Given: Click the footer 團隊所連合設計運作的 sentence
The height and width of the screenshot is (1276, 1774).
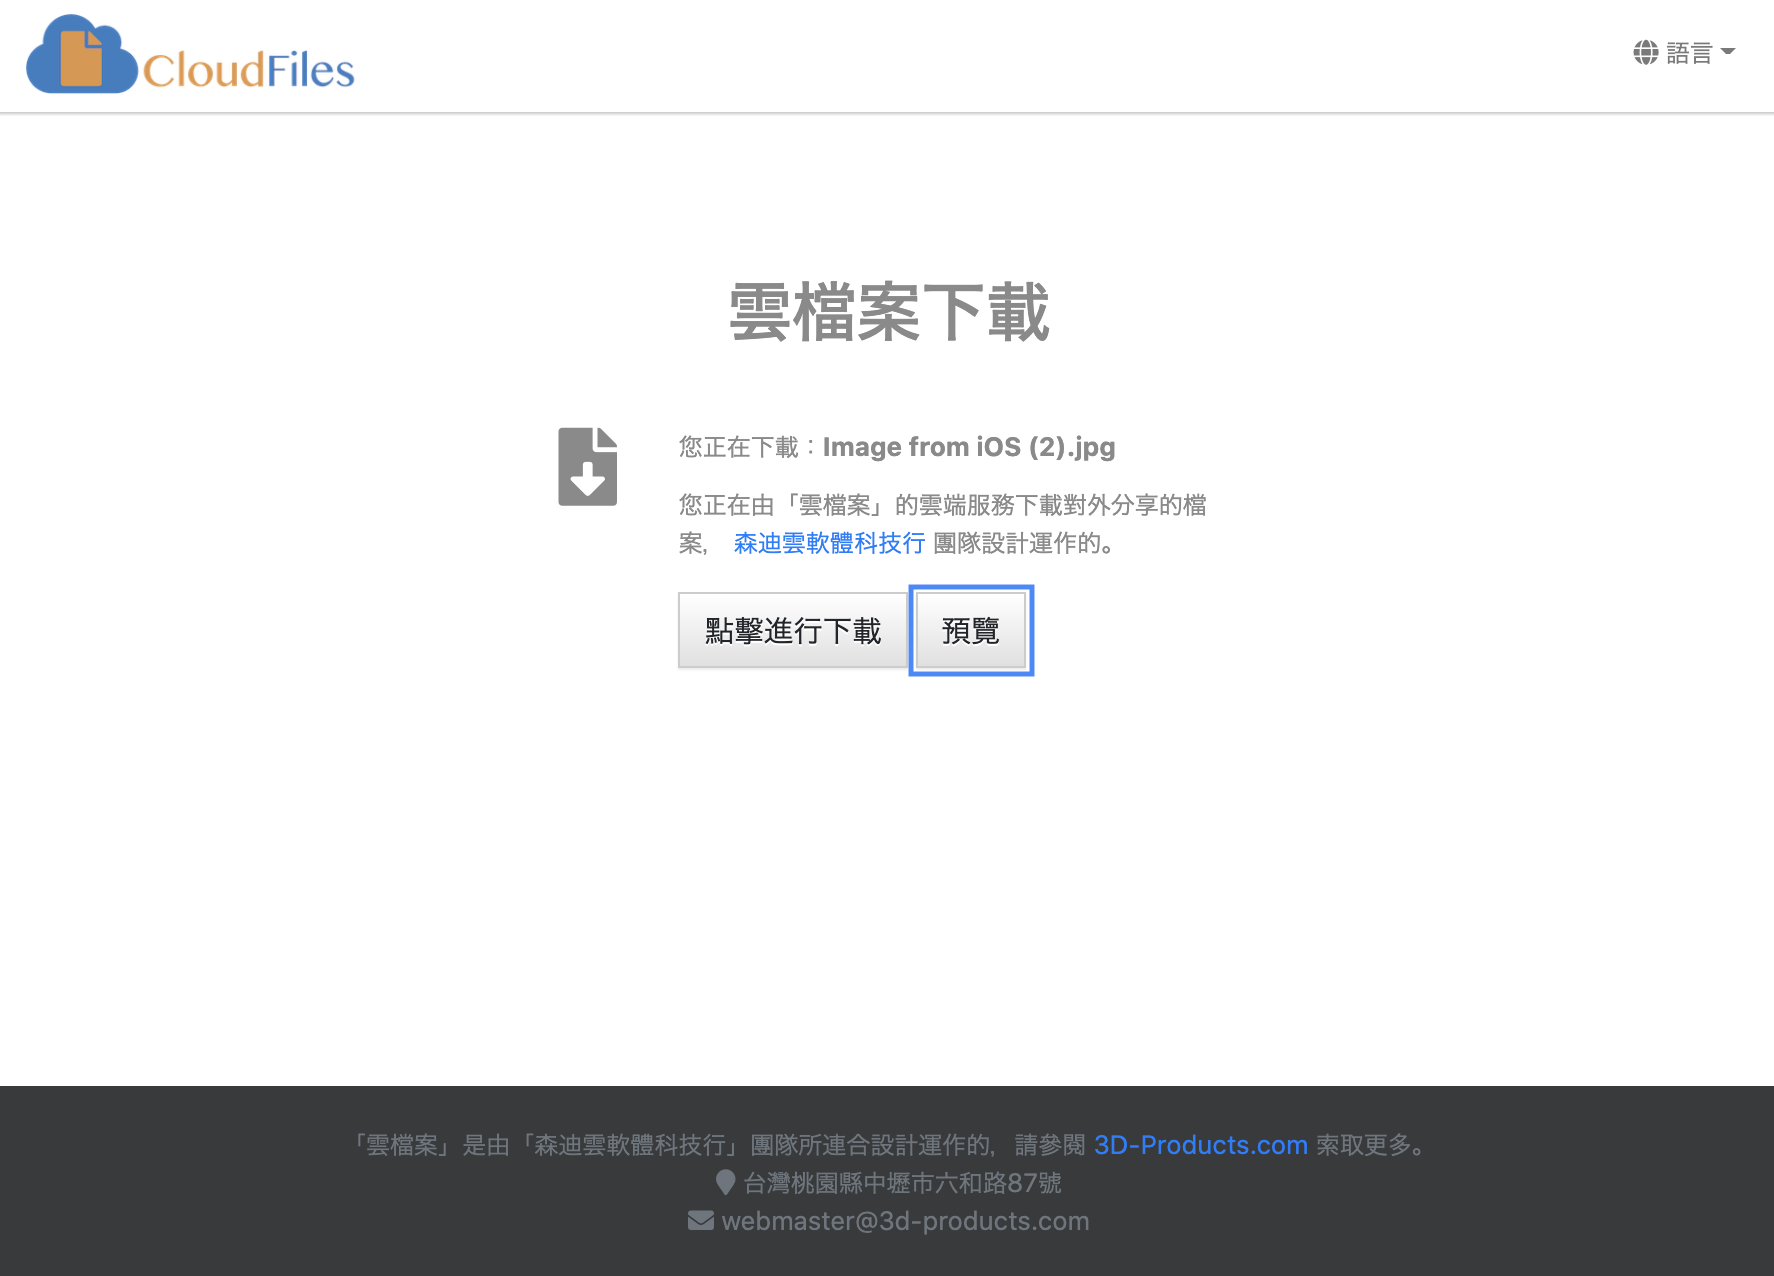Looking at the screenshot, I should 870,1145.
